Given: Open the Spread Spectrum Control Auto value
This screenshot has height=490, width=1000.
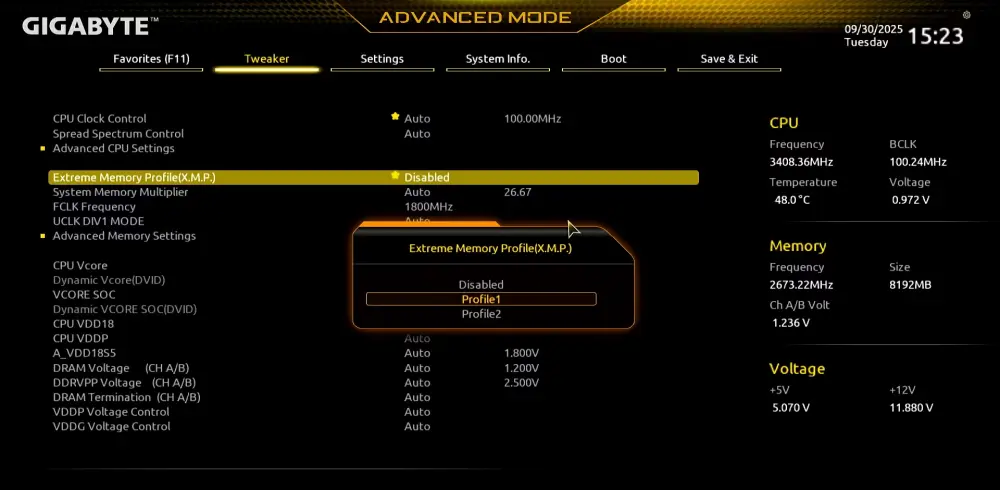Looking at the screenshot, I should click(x=417, y=134).
